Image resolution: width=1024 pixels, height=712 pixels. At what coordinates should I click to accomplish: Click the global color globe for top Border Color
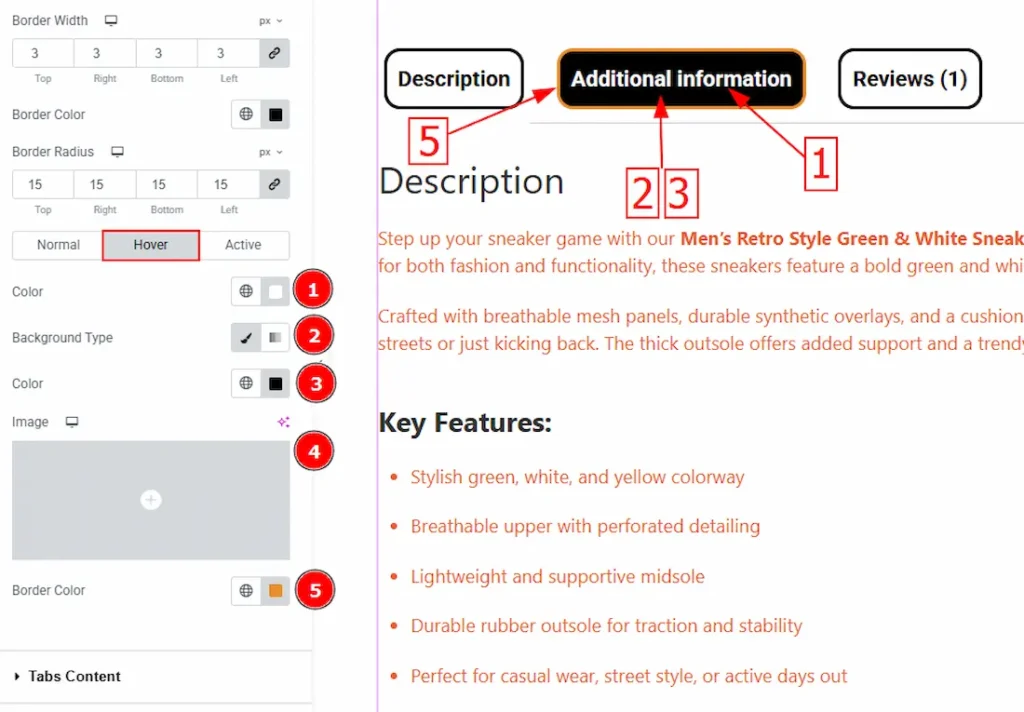pyautogui.click(x=246, y=115)
